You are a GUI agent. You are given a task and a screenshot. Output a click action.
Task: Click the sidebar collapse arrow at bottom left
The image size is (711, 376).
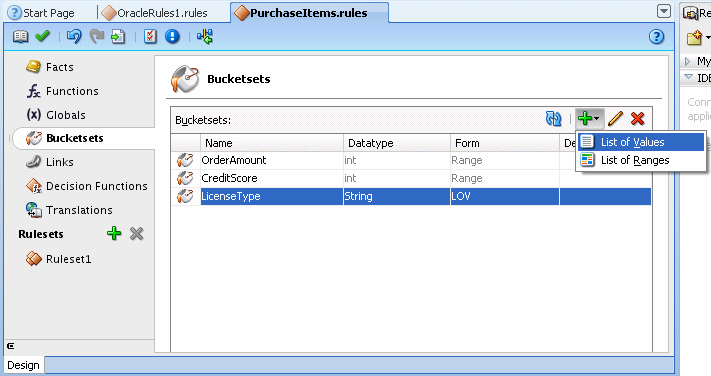pyautogui.click(x=10, y=346)
